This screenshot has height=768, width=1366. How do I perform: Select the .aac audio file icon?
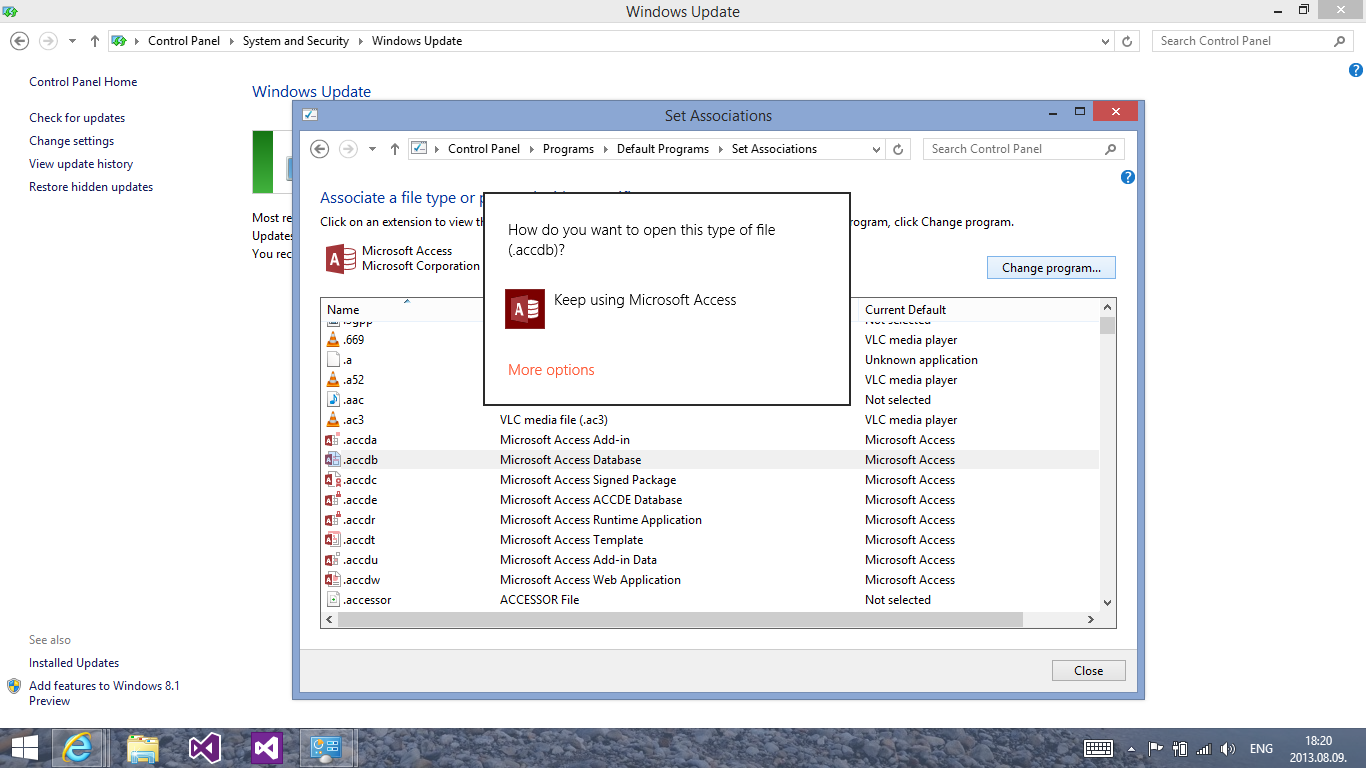point(333,400)
